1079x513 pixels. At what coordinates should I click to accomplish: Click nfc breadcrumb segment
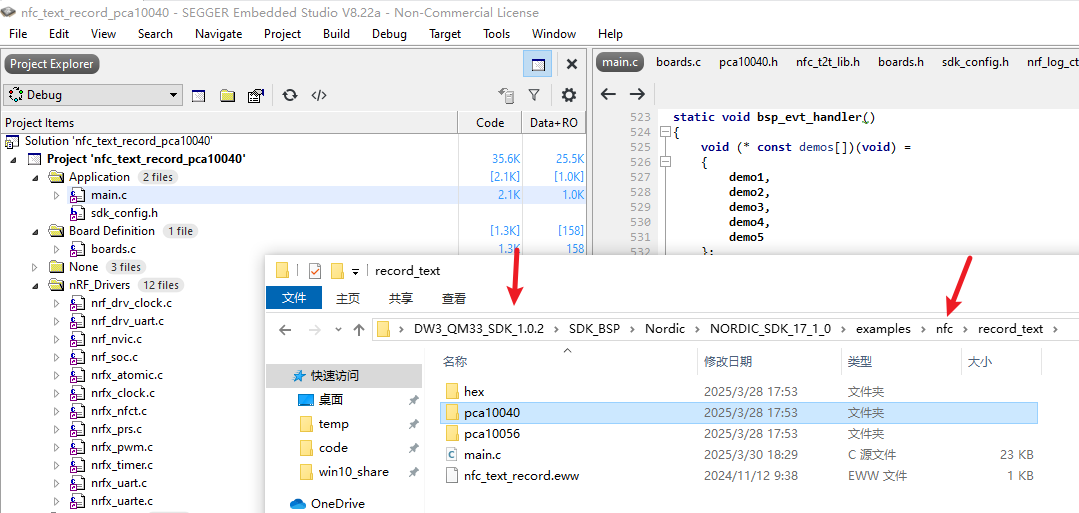[x=944, y=329]
